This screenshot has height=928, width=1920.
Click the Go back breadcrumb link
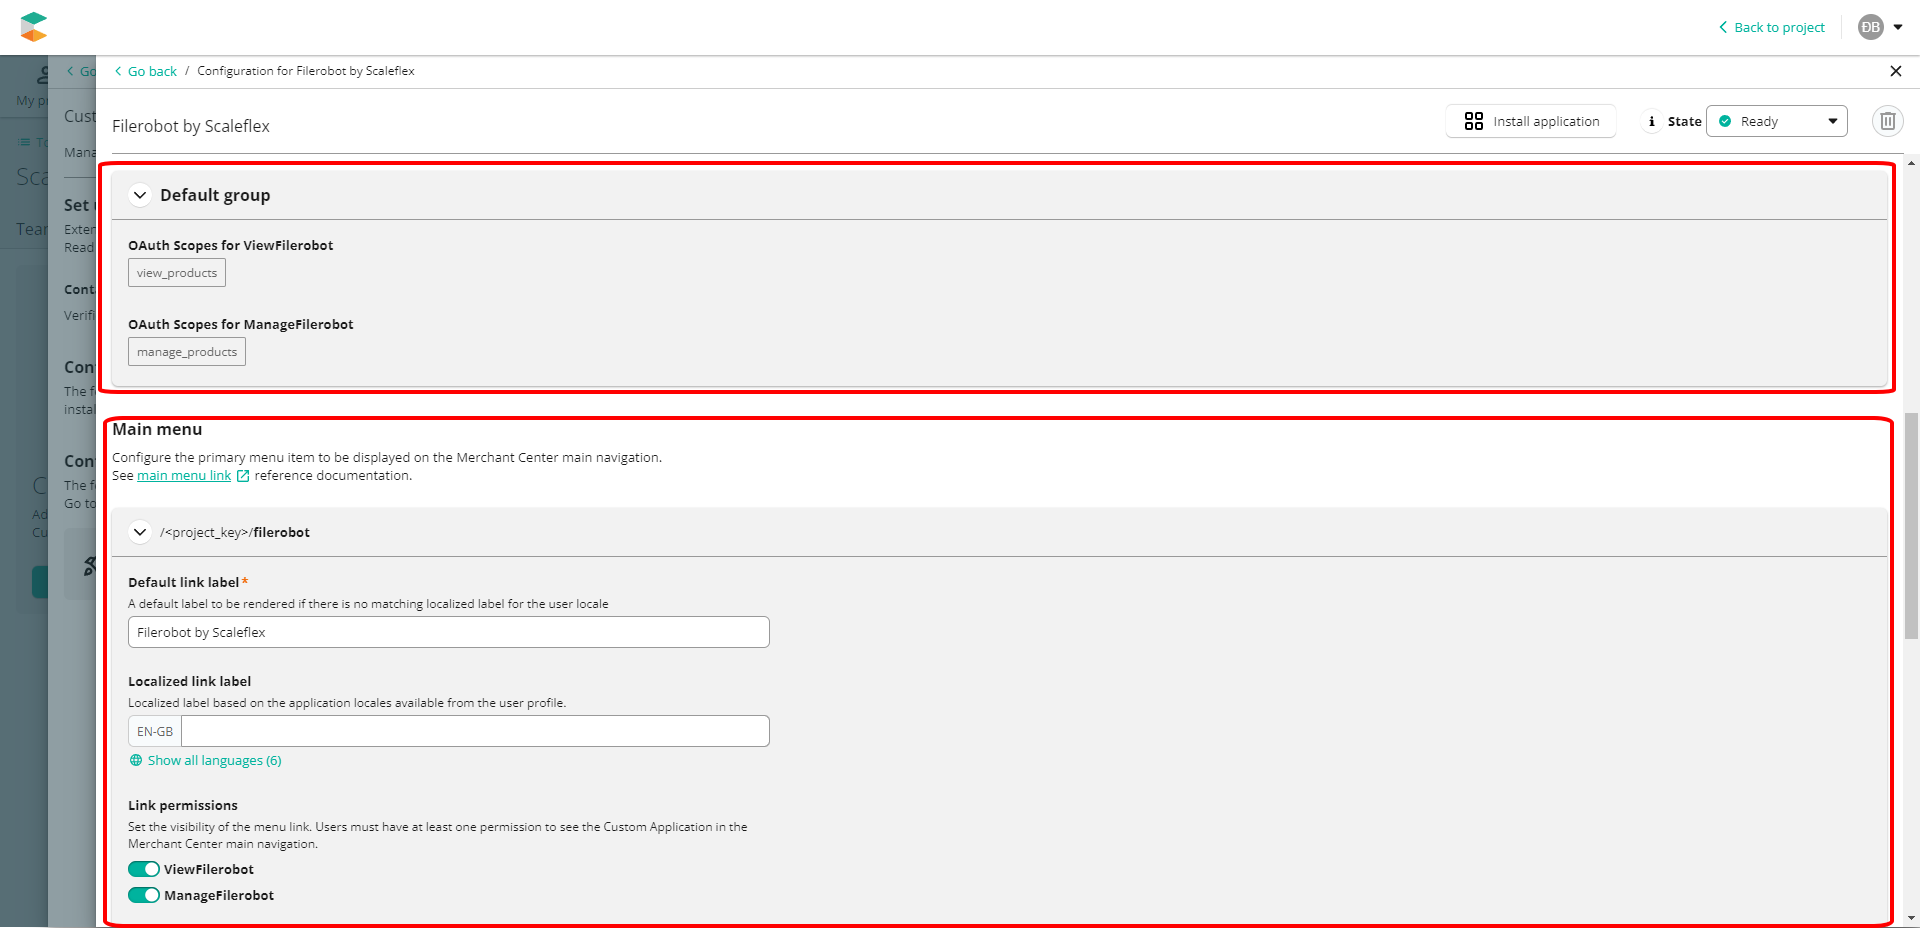click(146, 71)
